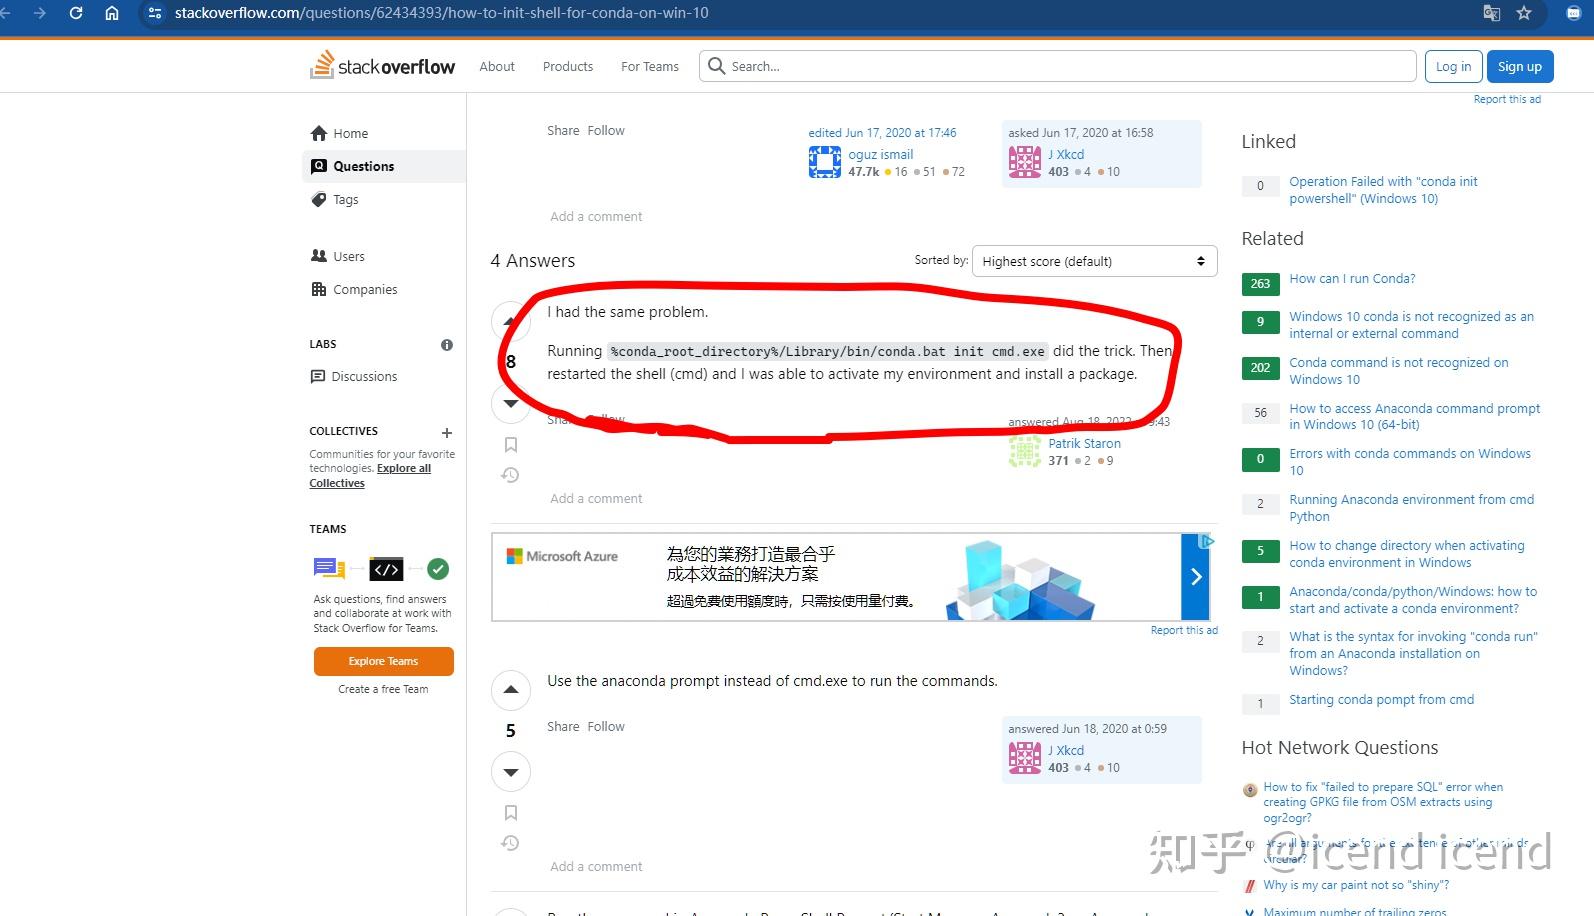This screenshot has width=1594, height=916.
Task: Click oguz ismail's avatar
Action: (x=825, y=162)
